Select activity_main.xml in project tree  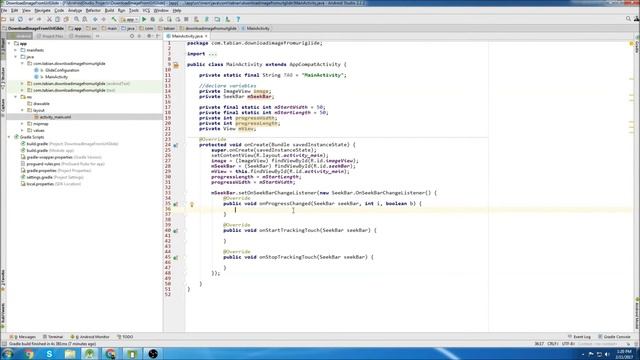click(x=55, y=117)
